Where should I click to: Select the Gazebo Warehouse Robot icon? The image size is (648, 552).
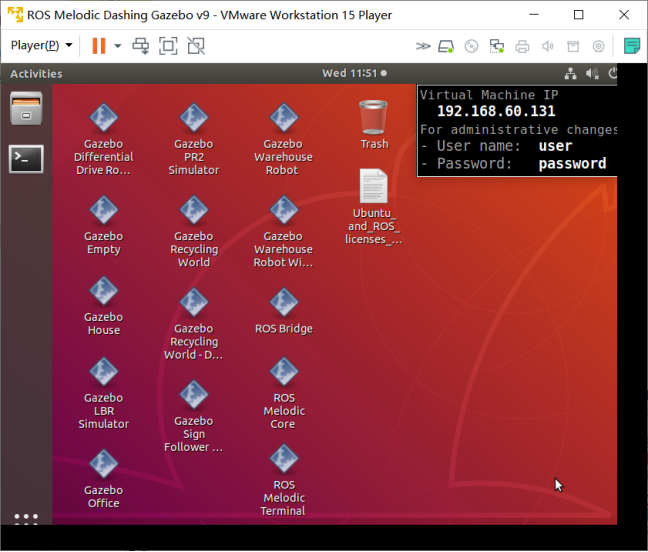(284, 138)
